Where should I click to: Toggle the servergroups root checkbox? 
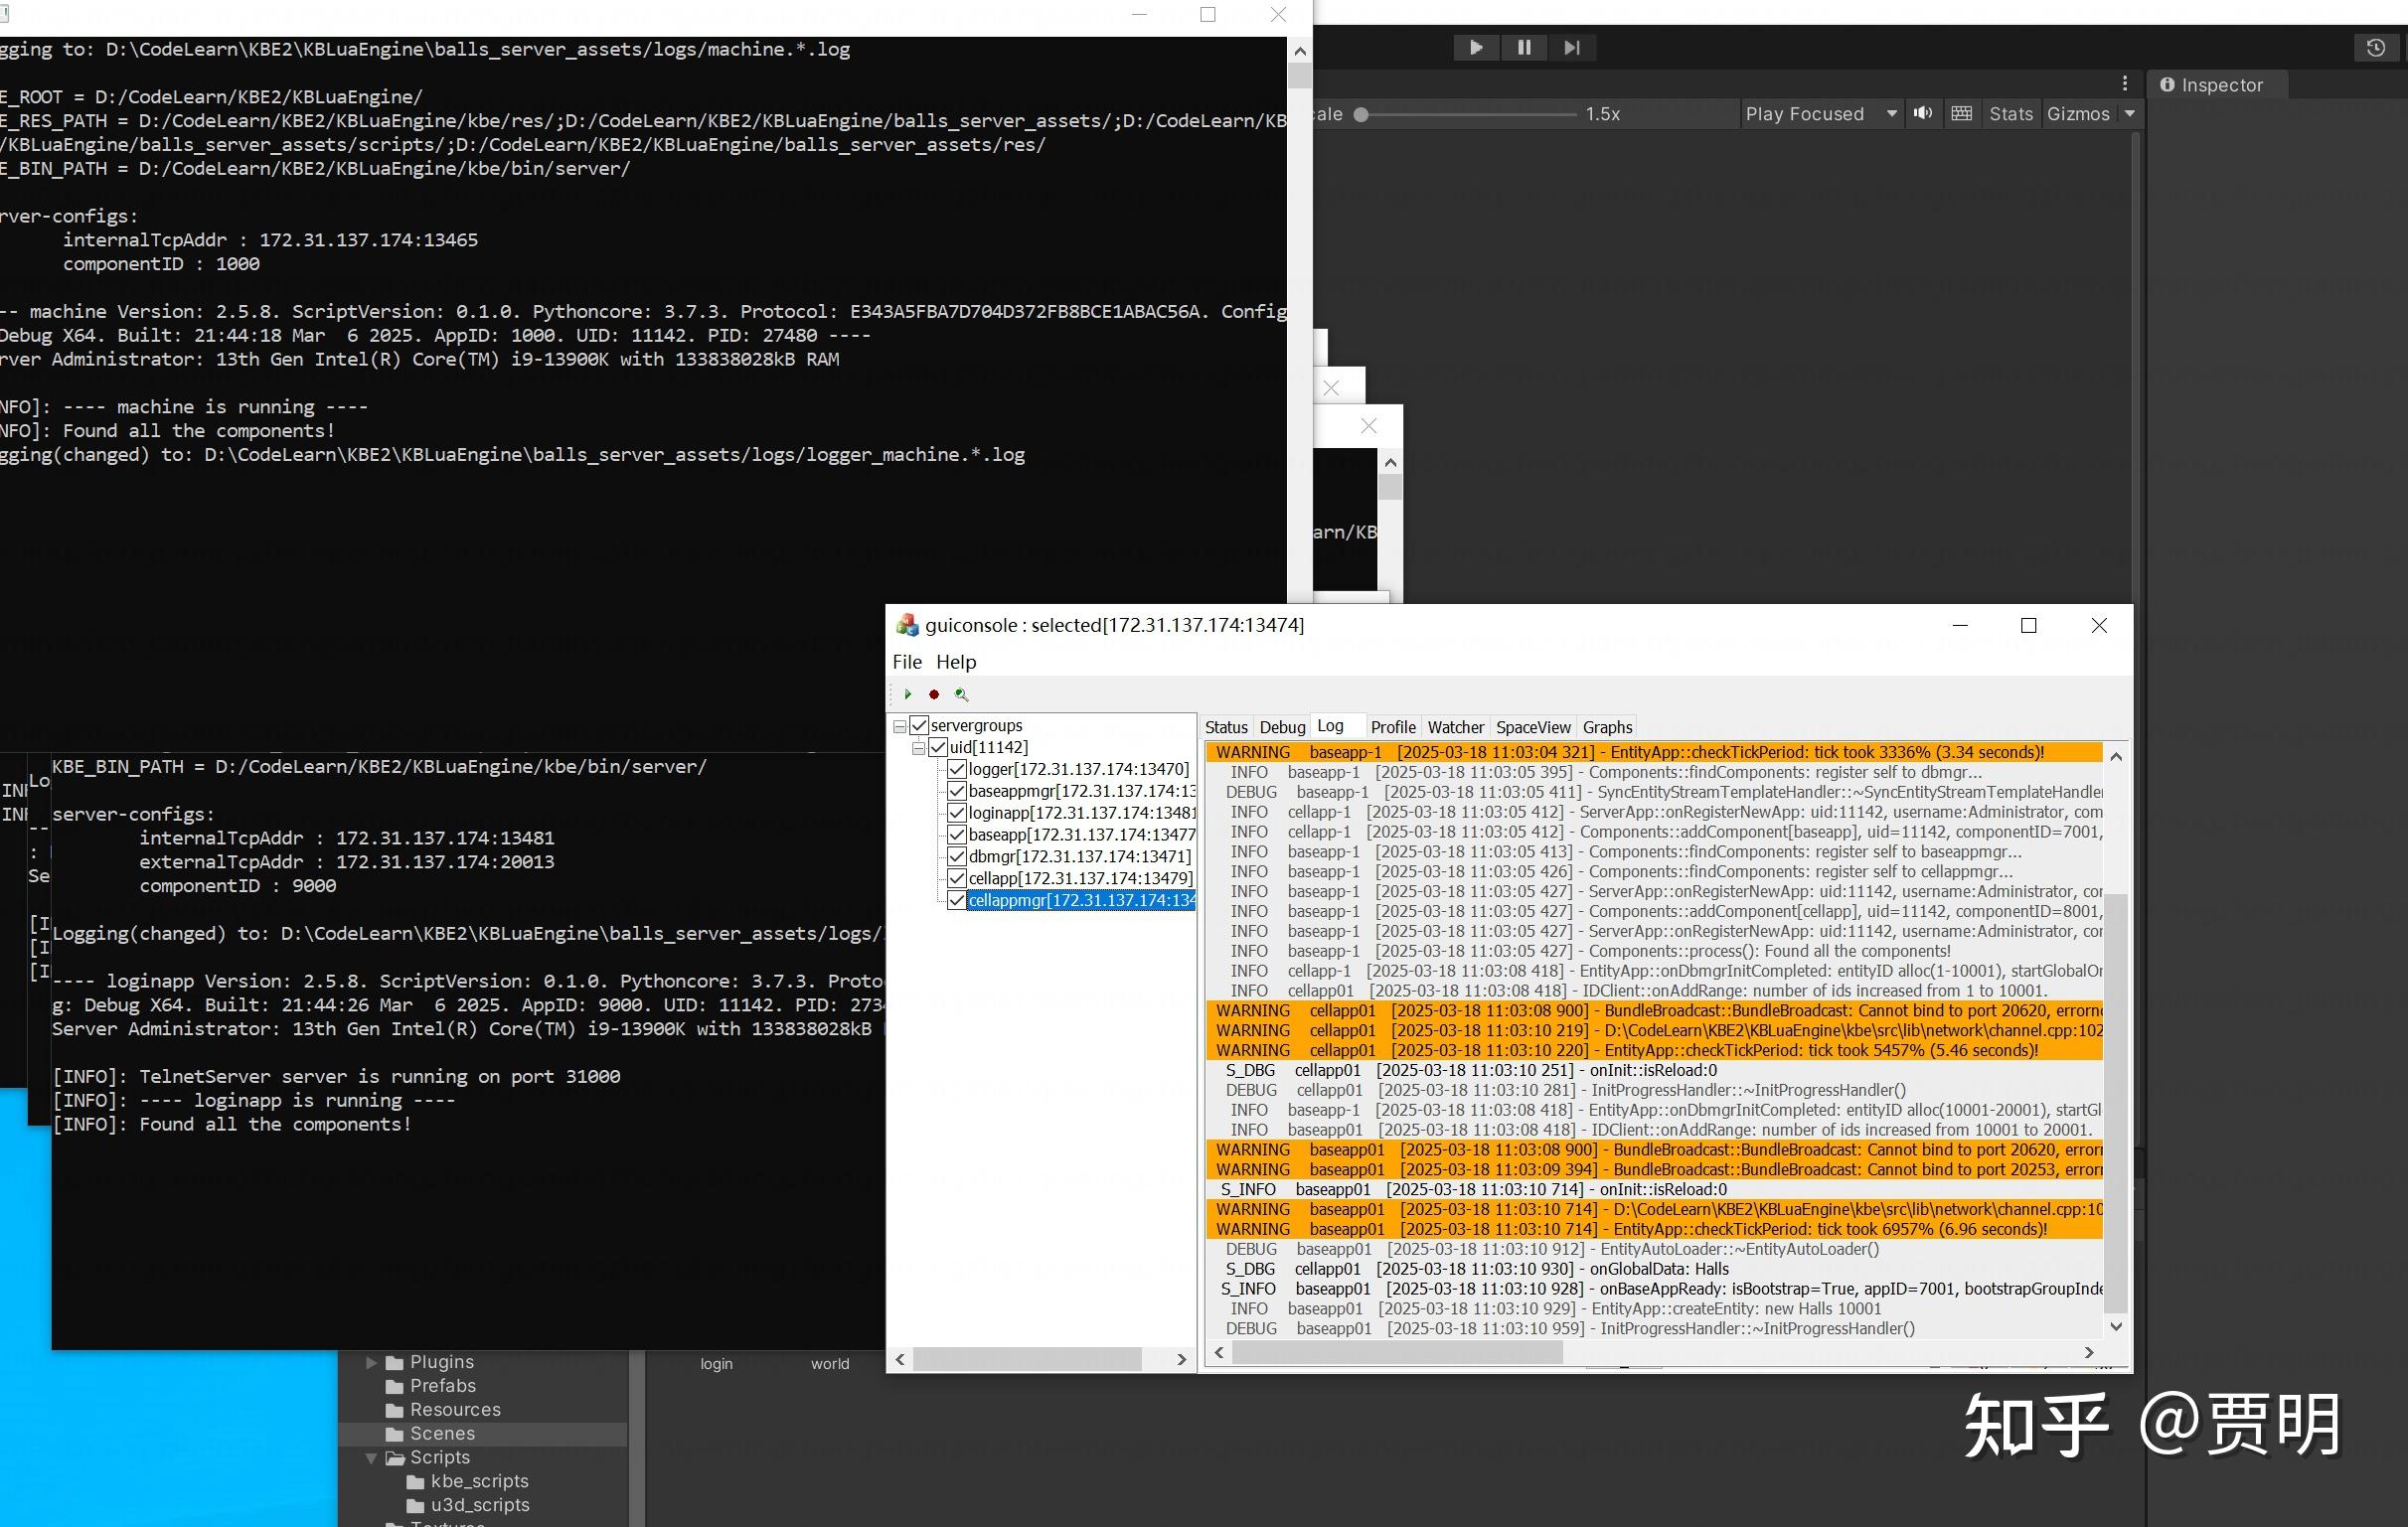920,725
